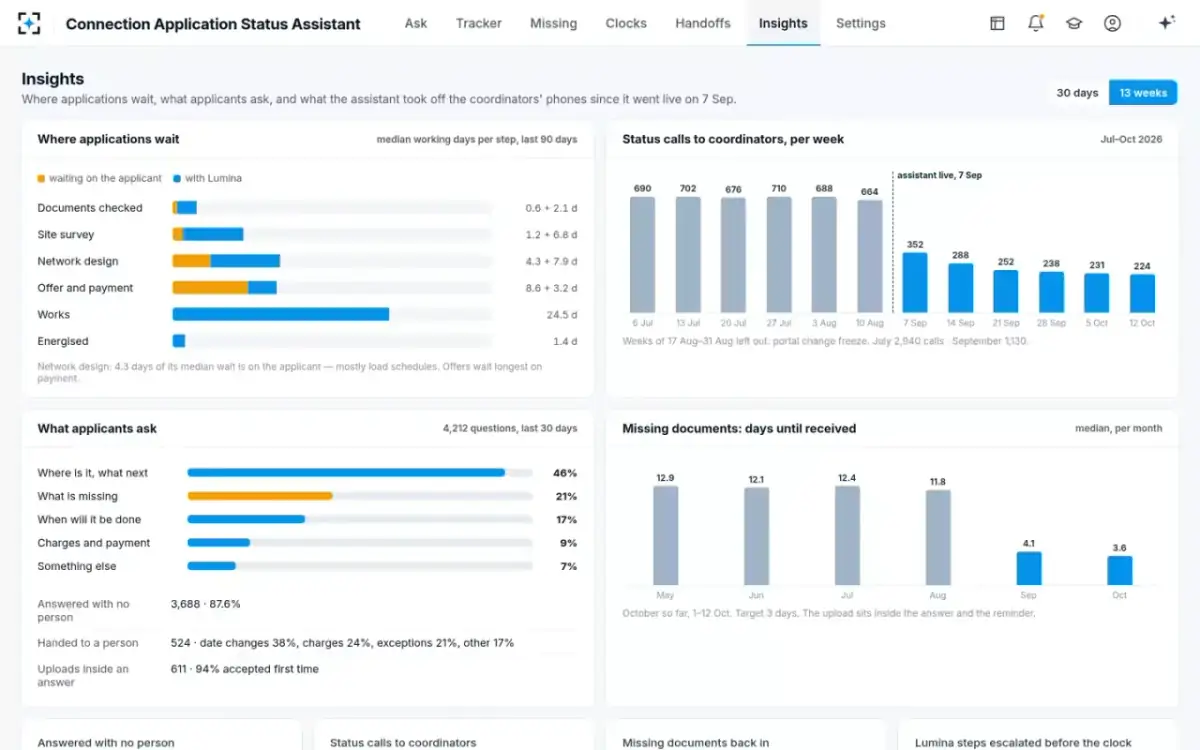Click the 'Jul–Oct 2026' date label
Viewport: 1200px width, 750px height.
1131,139
